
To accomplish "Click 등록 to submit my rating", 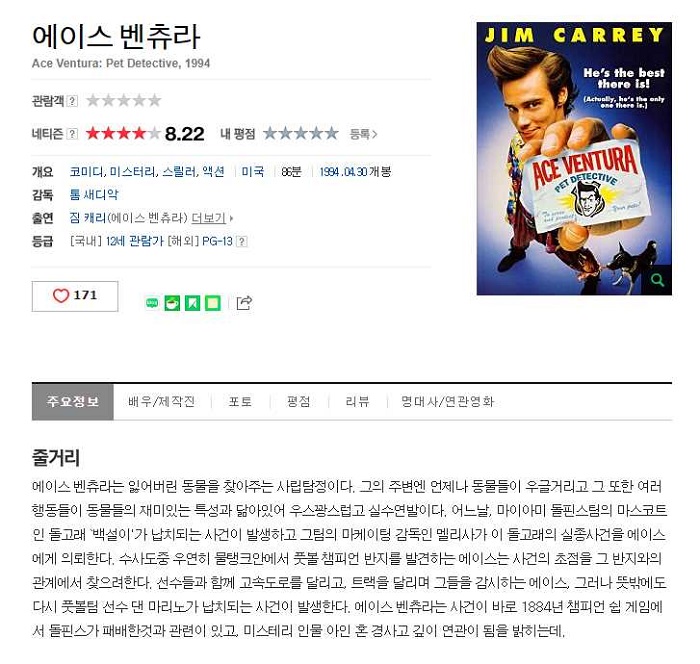I will pyautogui.click(x=363, y=134).
